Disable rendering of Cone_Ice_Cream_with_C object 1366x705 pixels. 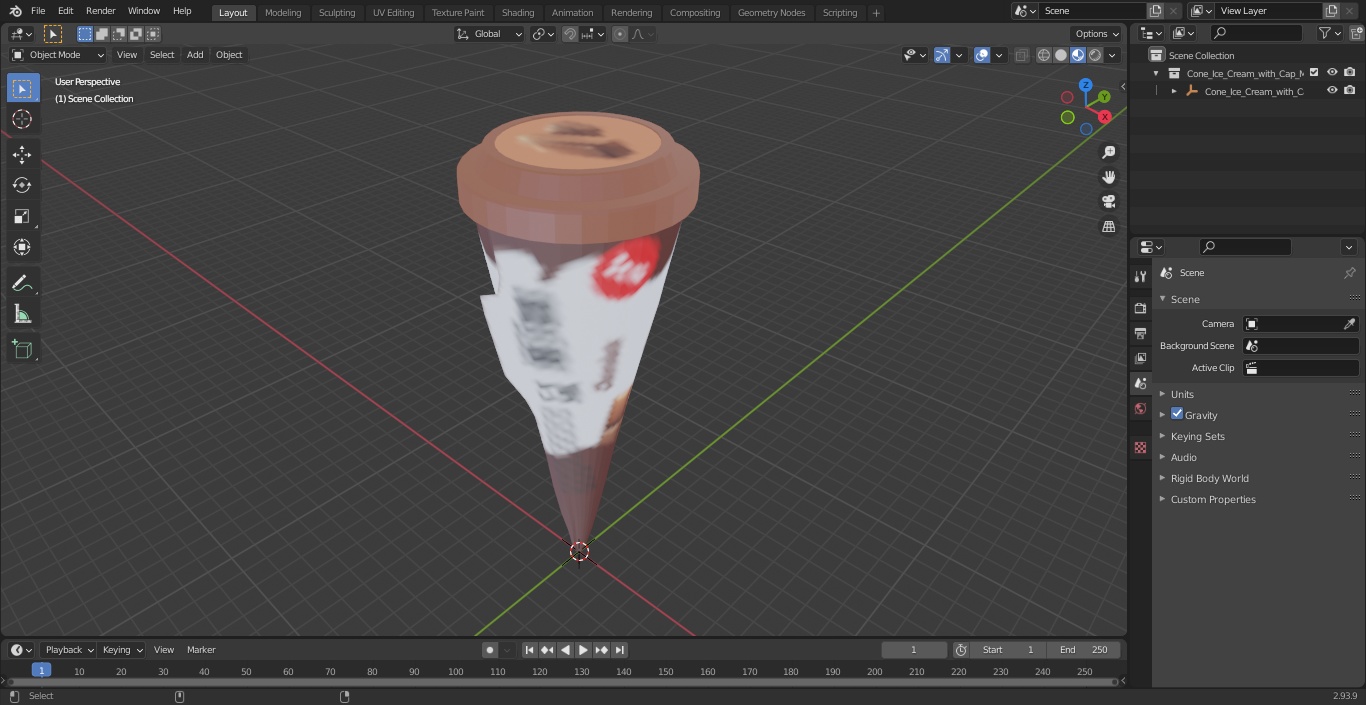pos(1349,91)
